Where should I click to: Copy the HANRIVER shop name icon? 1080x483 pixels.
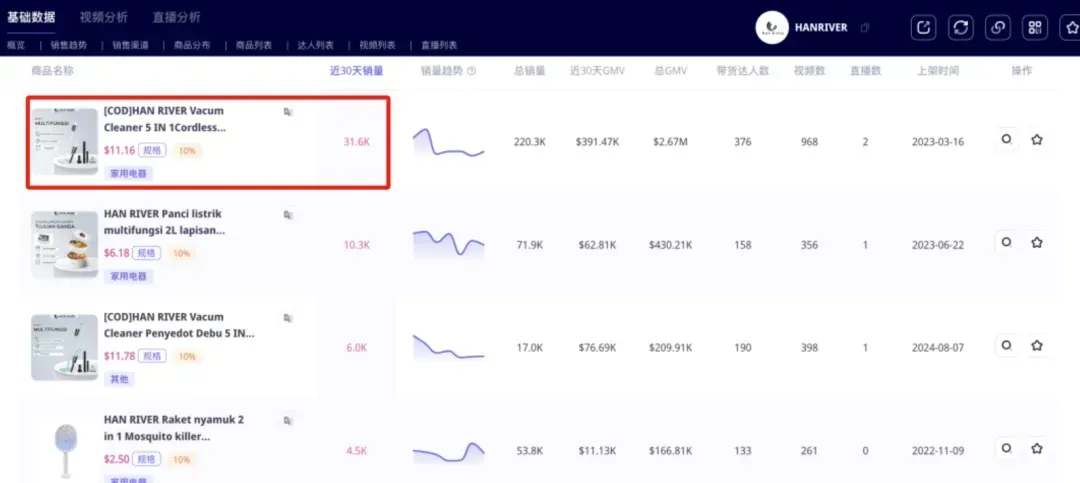[x=866, y=28]
